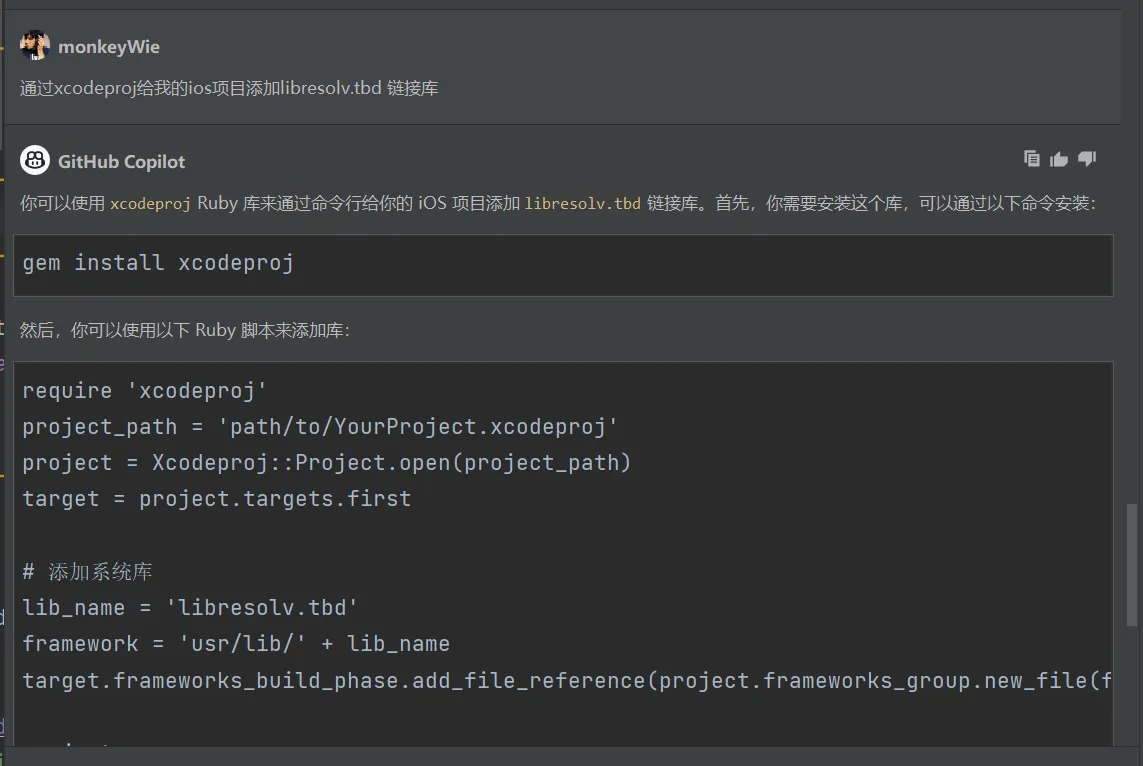
Task: Click the GitHub Copilot name label
Action: click(x=121, y=162)
